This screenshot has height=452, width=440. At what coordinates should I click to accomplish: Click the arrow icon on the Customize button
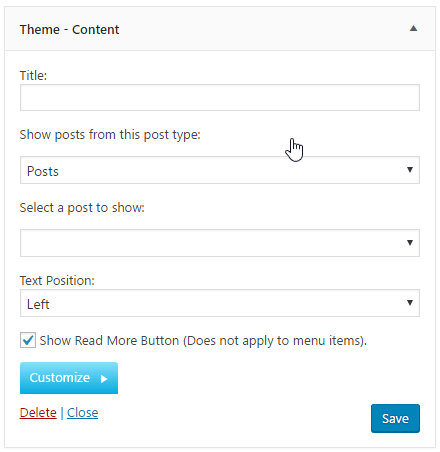point(104,379)
